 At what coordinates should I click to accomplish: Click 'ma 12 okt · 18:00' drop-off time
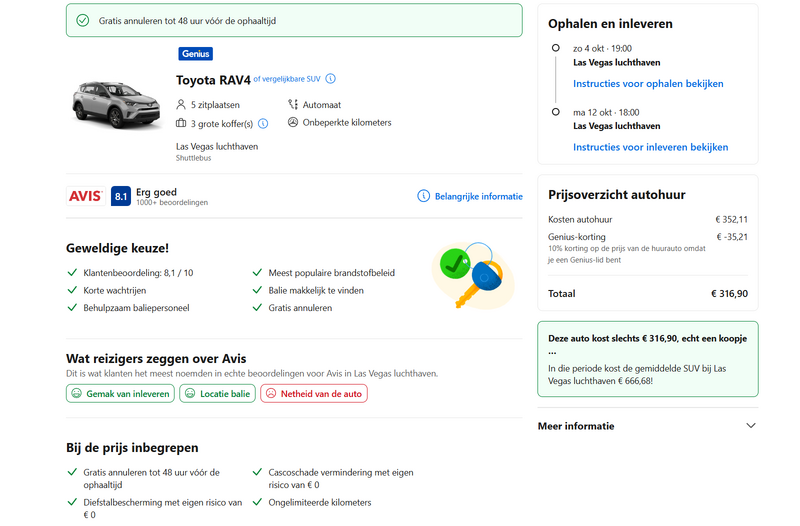606,112
